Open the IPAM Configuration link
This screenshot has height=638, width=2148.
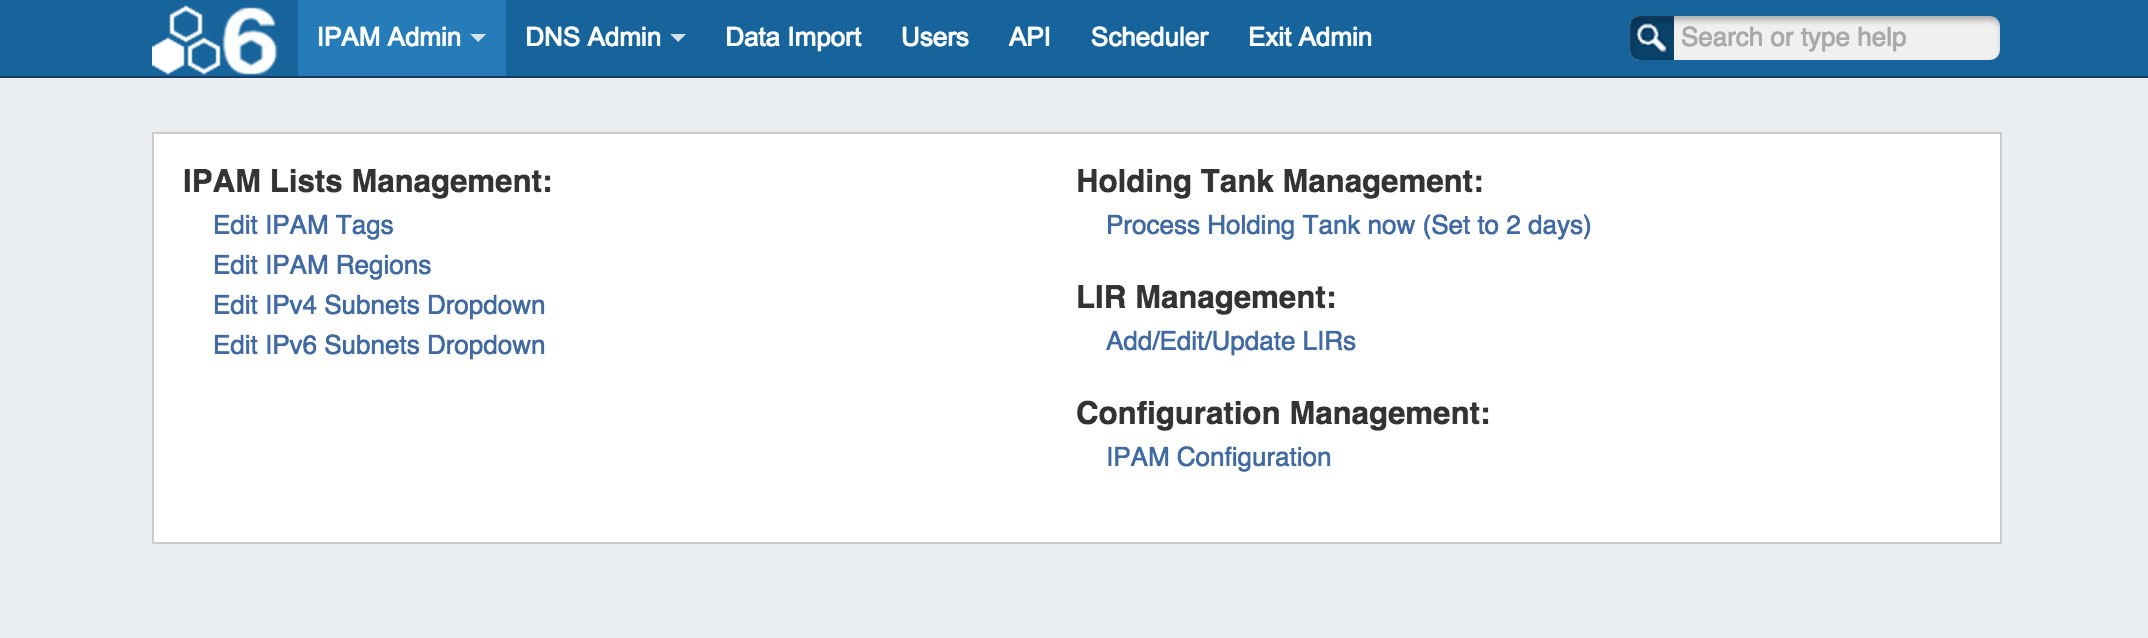[1218, 457]
